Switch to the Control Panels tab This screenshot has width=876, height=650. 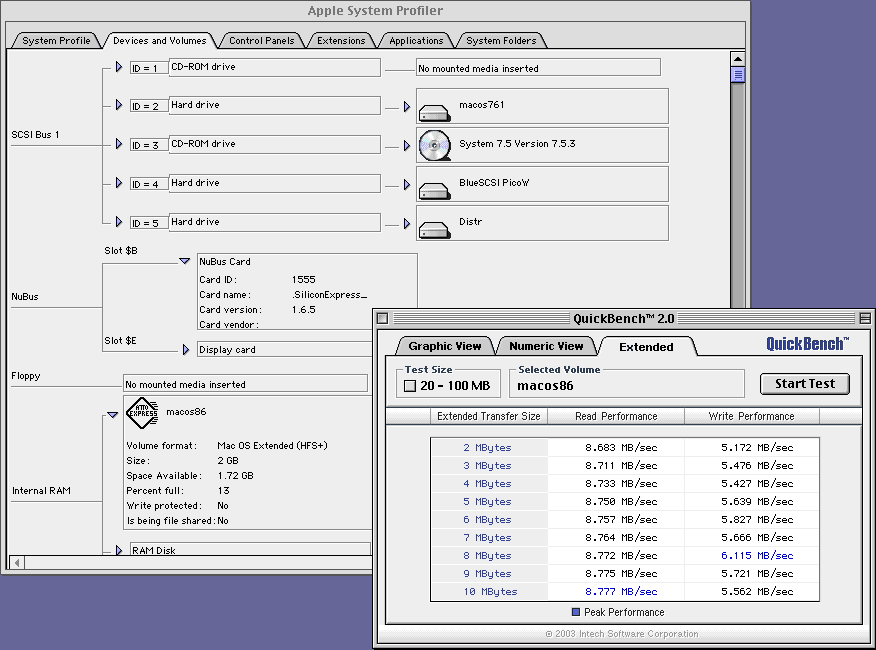pos(261,41)
